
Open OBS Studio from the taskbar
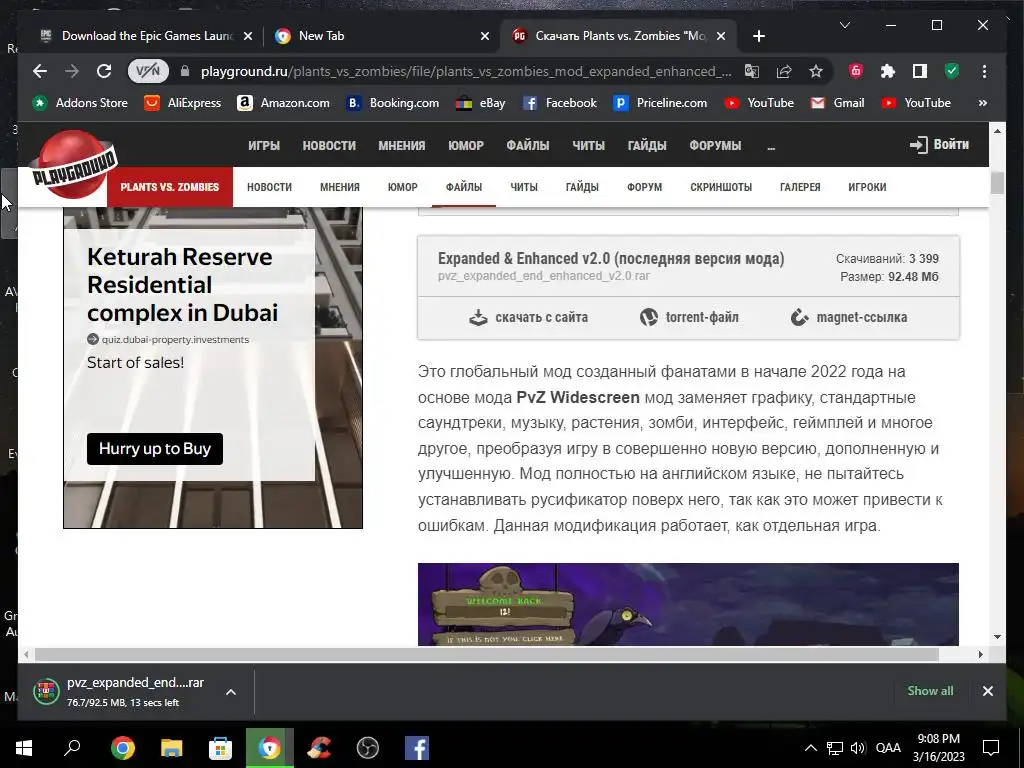coord(368,748)
